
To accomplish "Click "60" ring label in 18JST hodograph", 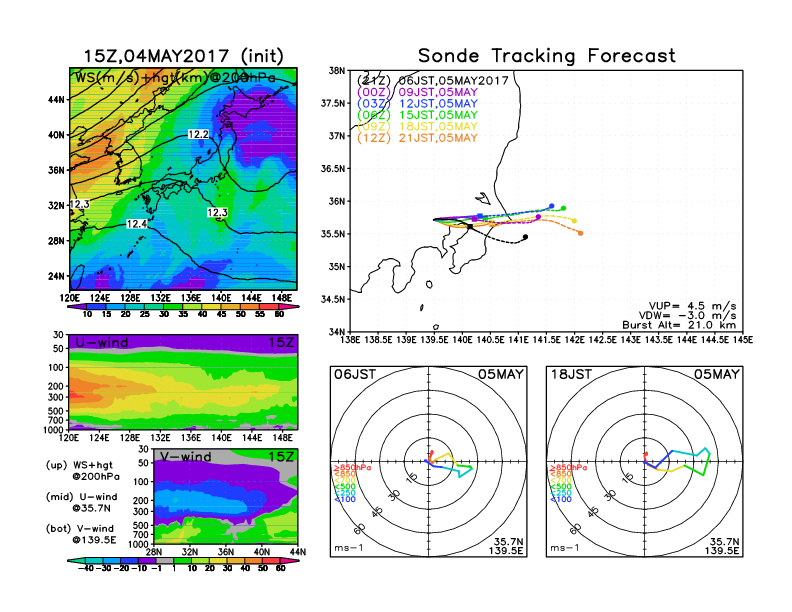I will [x=576, y=529].
